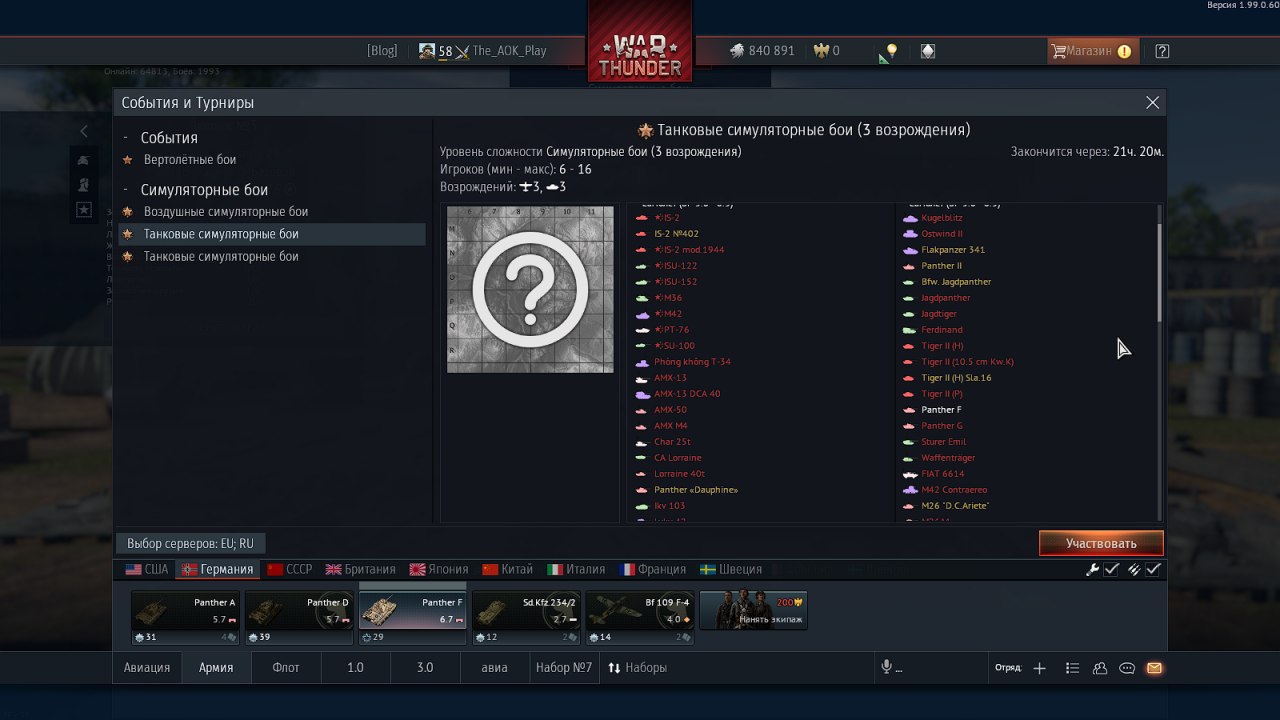1280x720 pixels.
Task: Switch to the Армия tab
Action: [x=216, y=668]
